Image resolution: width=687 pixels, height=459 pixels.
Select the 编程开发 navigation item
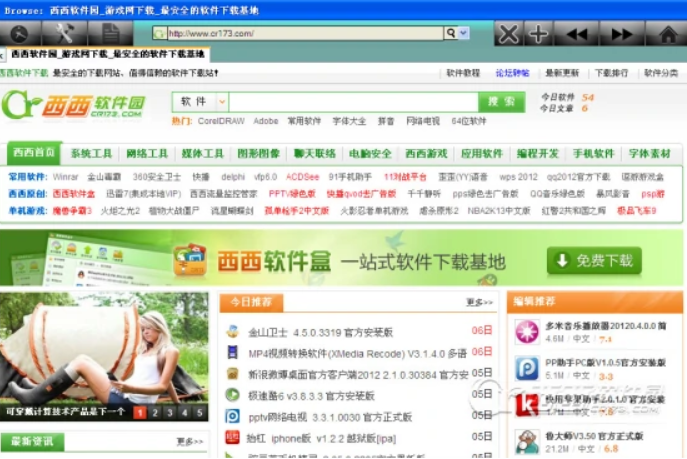coord(538,153)
